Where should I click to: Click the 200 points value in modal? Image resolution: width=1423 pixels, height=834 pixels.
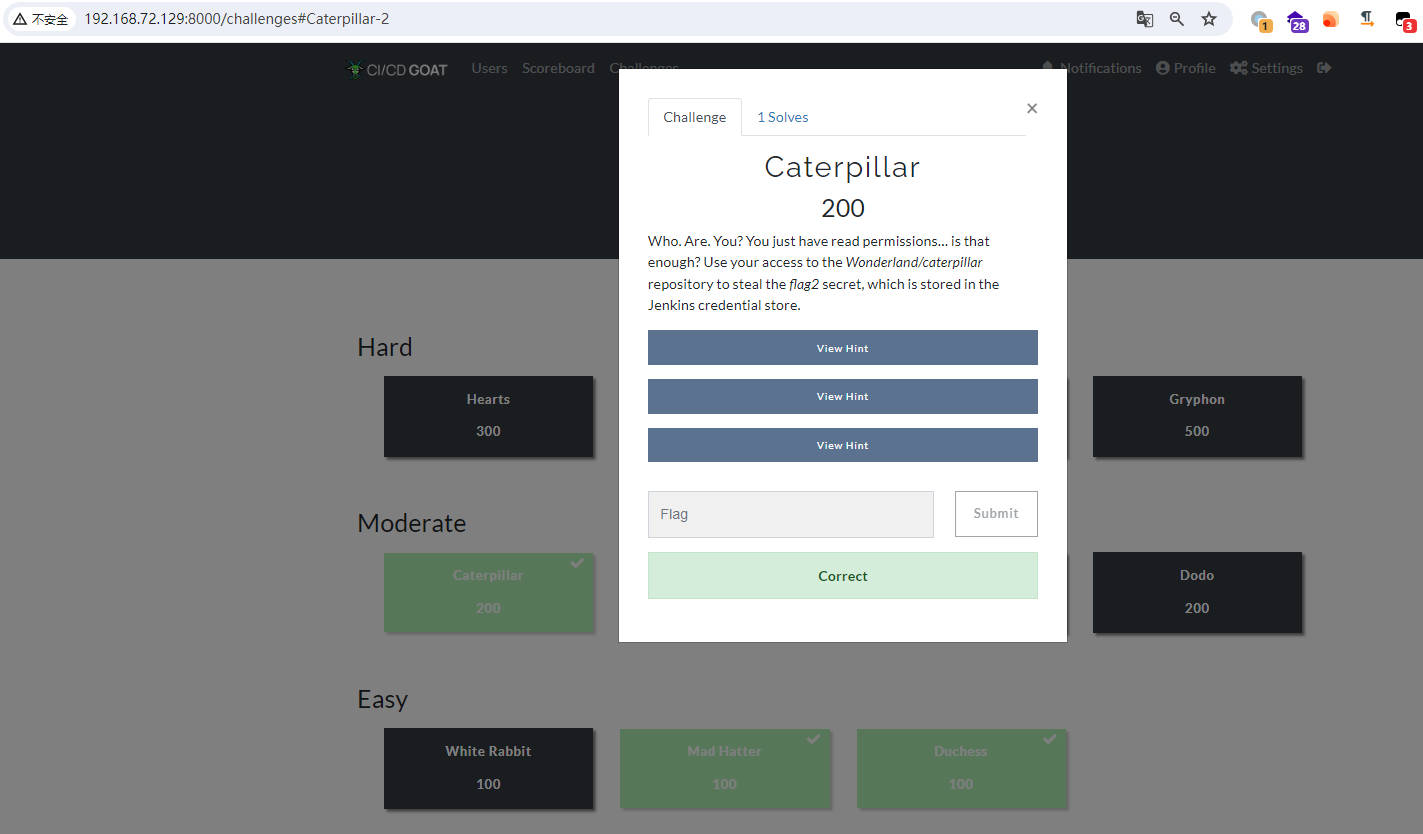[843, 208]
